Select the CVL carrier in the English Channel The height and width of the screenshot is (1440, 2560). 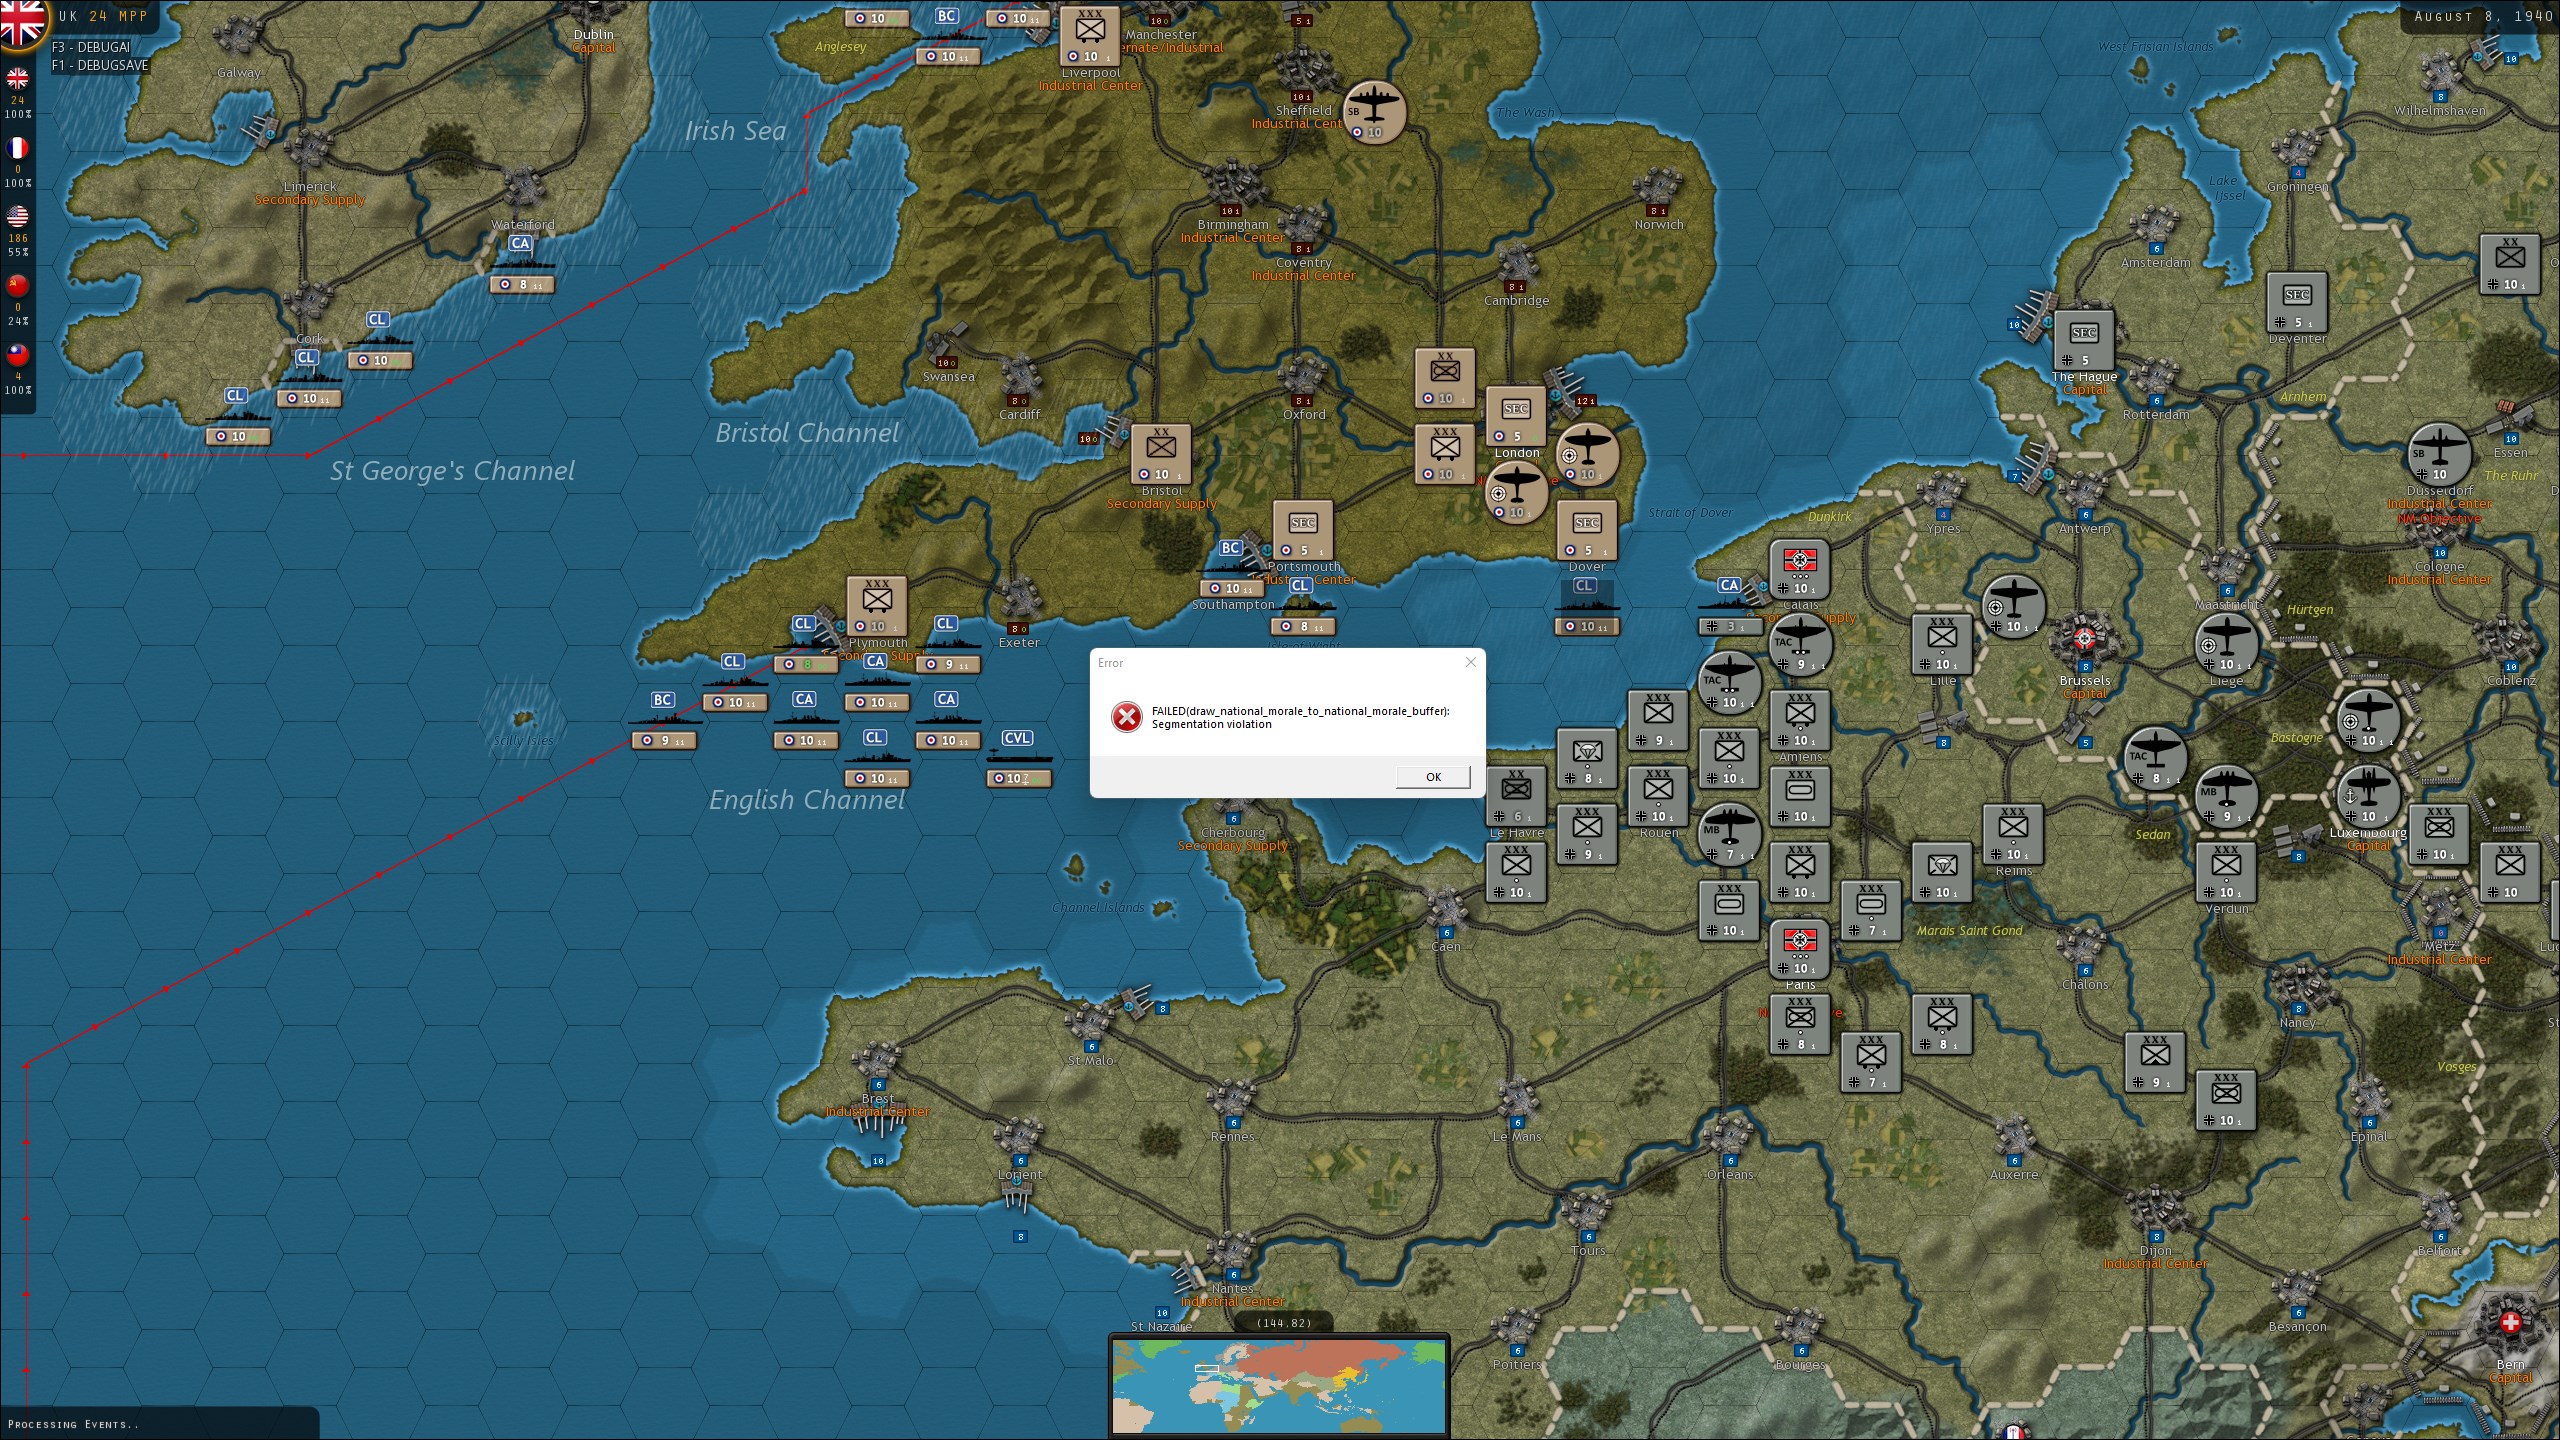coord(1018,758)
